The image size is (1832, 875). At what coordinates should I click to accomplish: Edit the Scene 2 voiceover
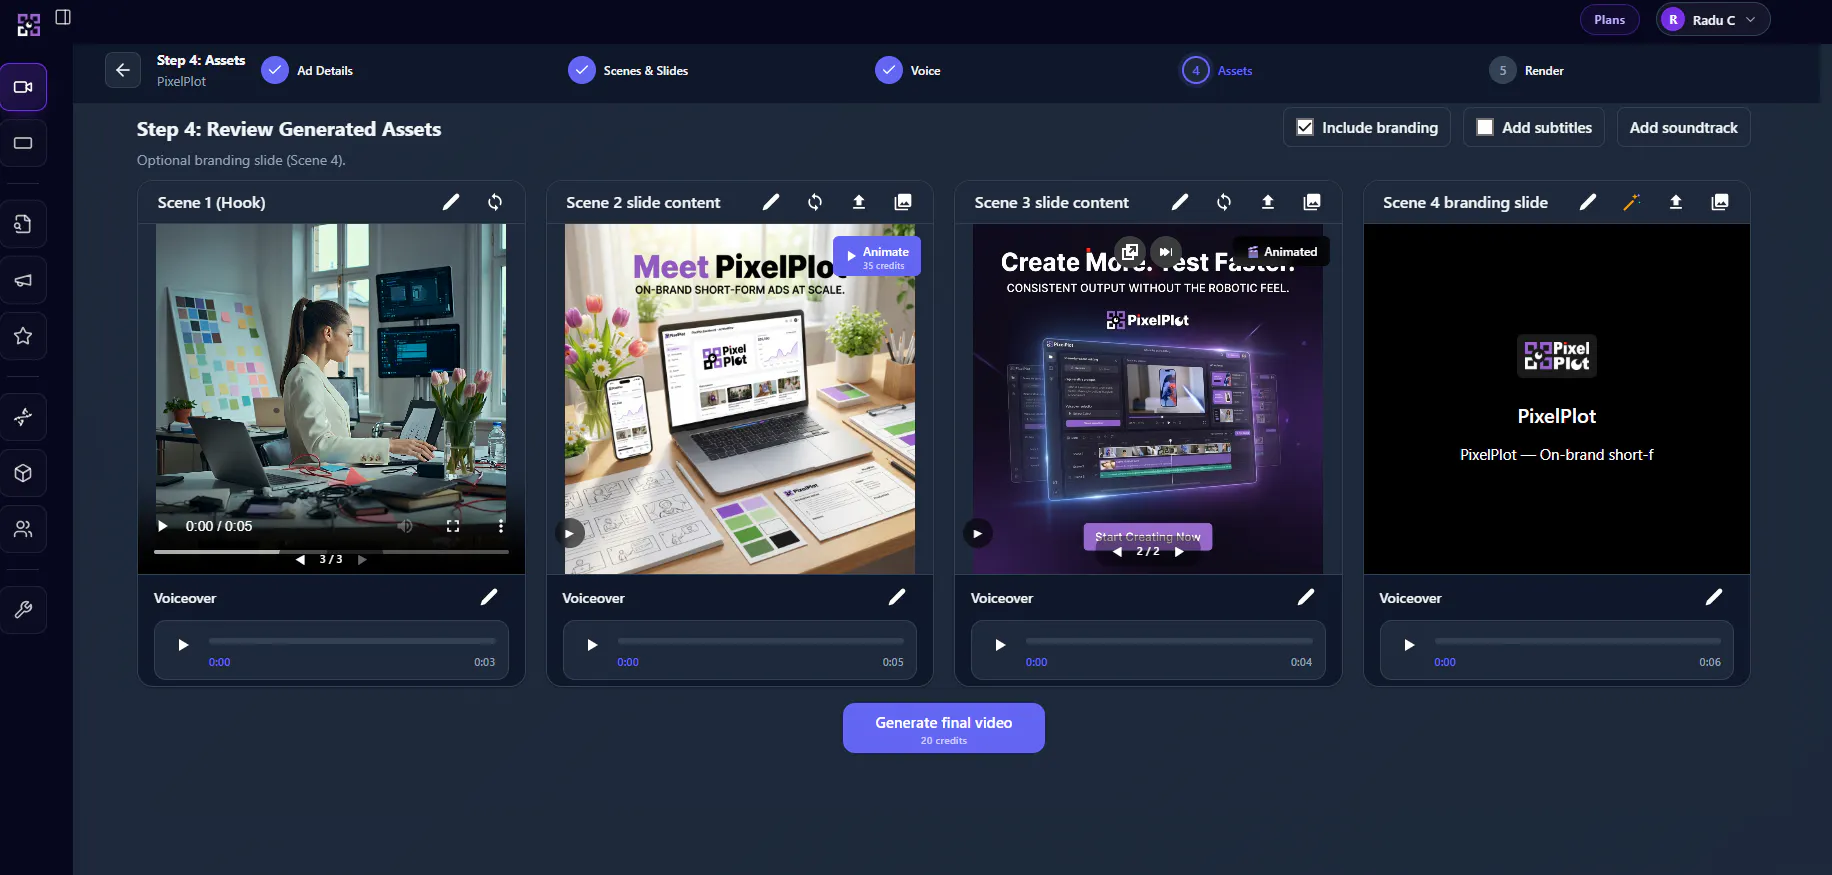click(x=897, y=597)
